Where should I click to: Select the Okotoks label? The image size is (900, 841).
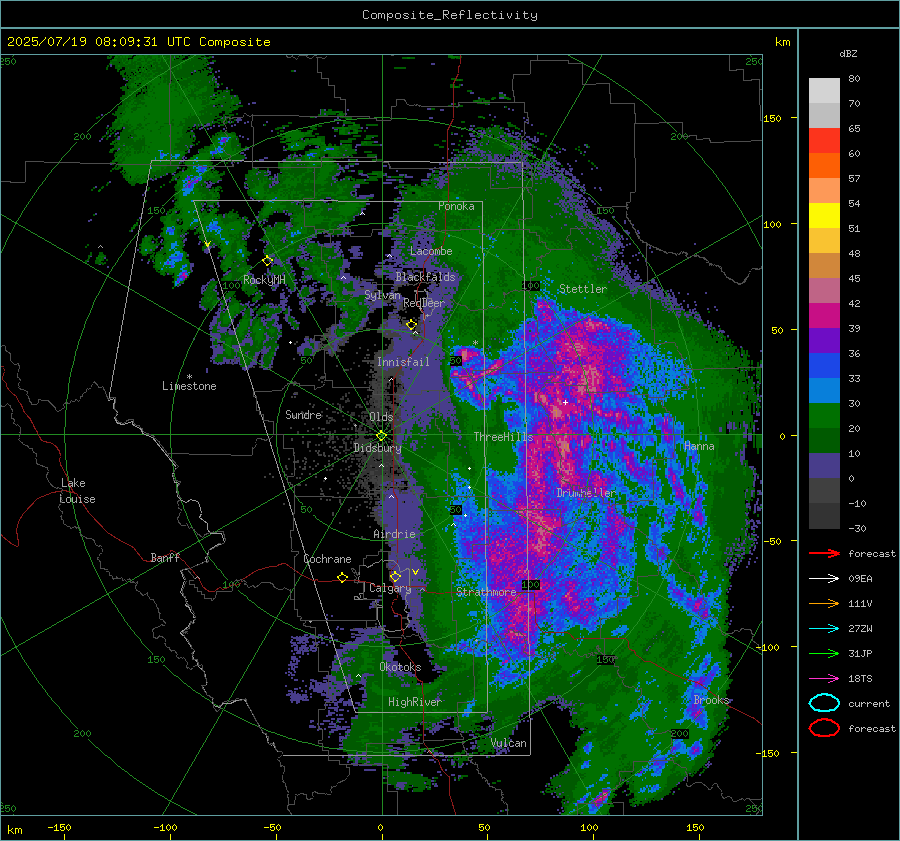coord(400,667)
